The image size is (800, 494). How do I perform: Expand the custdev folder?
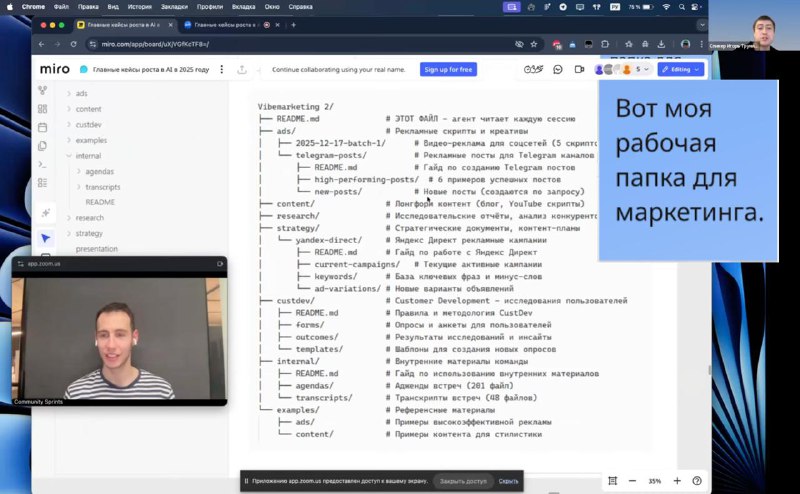pyautogui.click(x=69, y=125)
